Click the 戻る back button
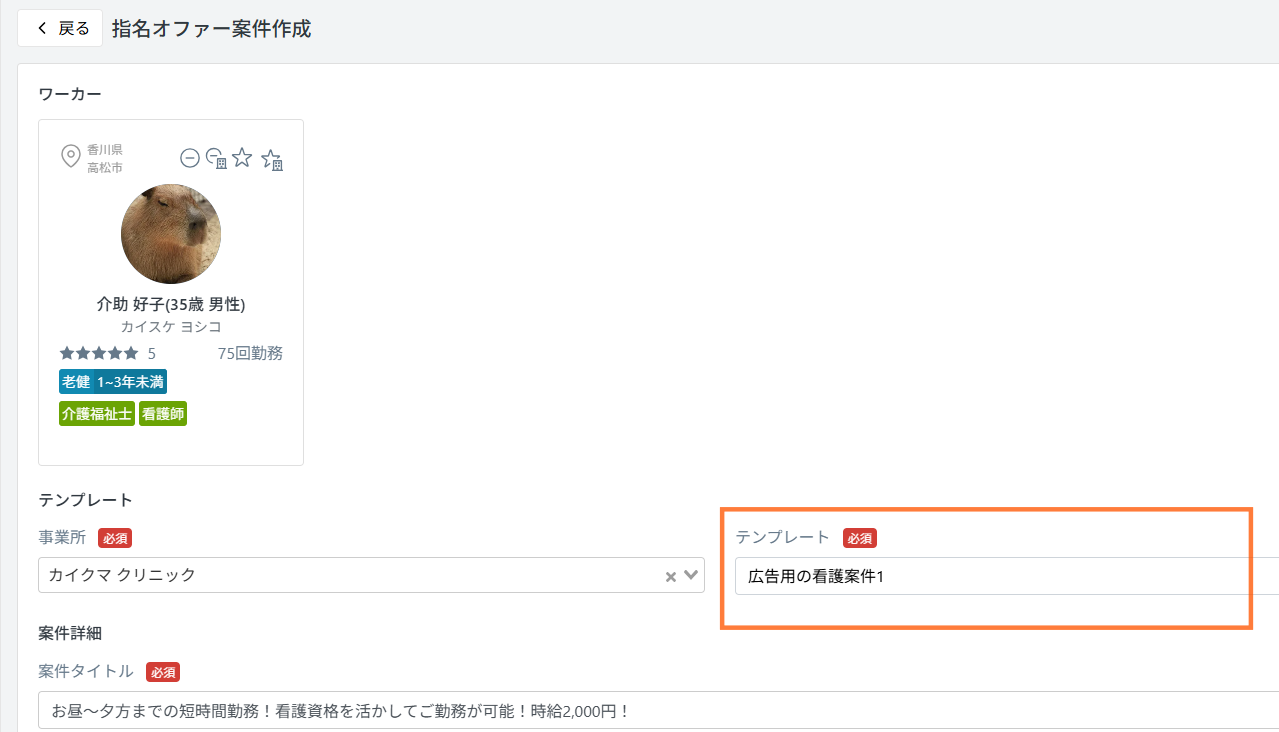Screen dimensions: 1279x732 (60, 29)
